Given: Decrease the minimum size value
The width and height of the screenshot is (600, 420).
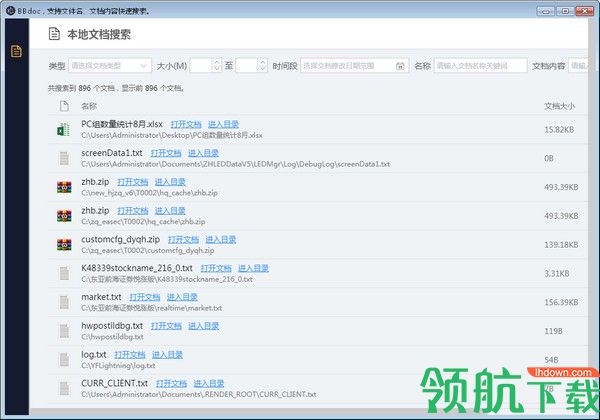Looking at the screenshot, I should point(217,70).
